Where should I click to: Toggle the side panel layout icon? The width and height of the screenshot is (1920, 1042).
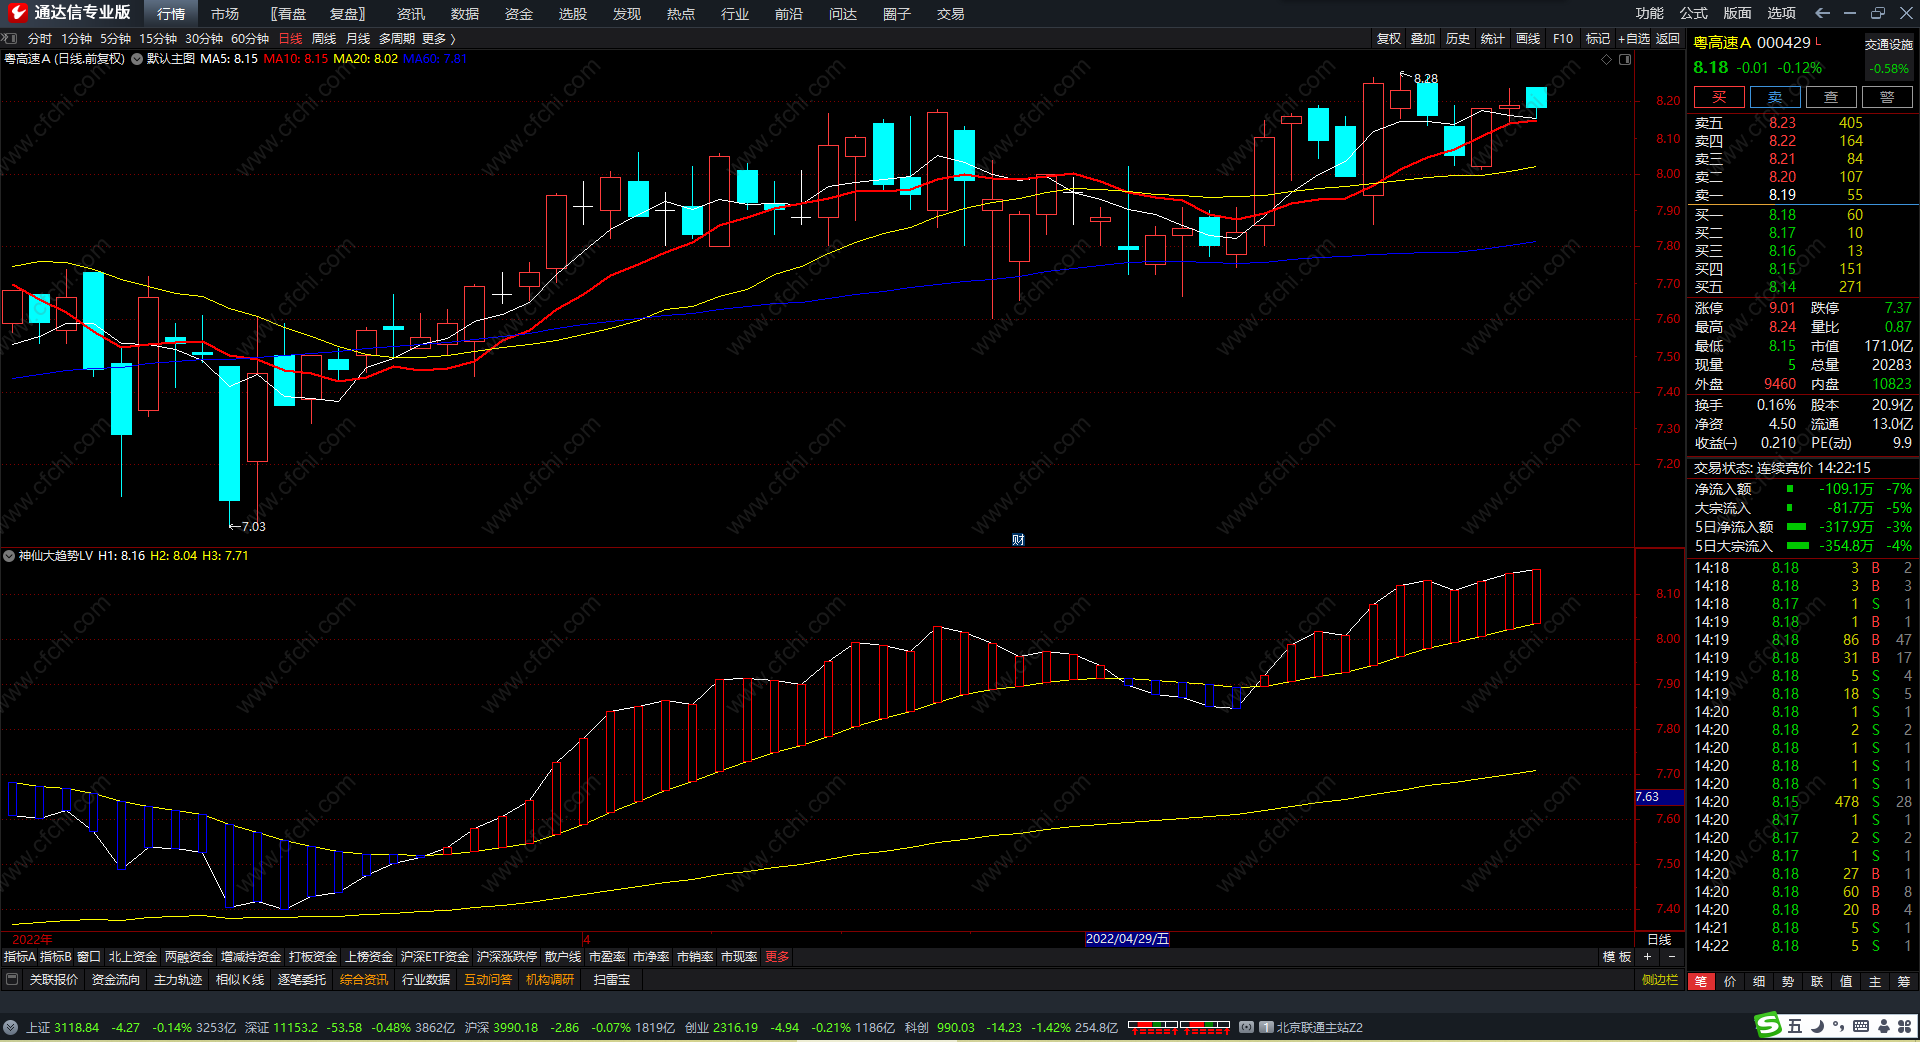pyautogui.click(x=1625, y=59)
